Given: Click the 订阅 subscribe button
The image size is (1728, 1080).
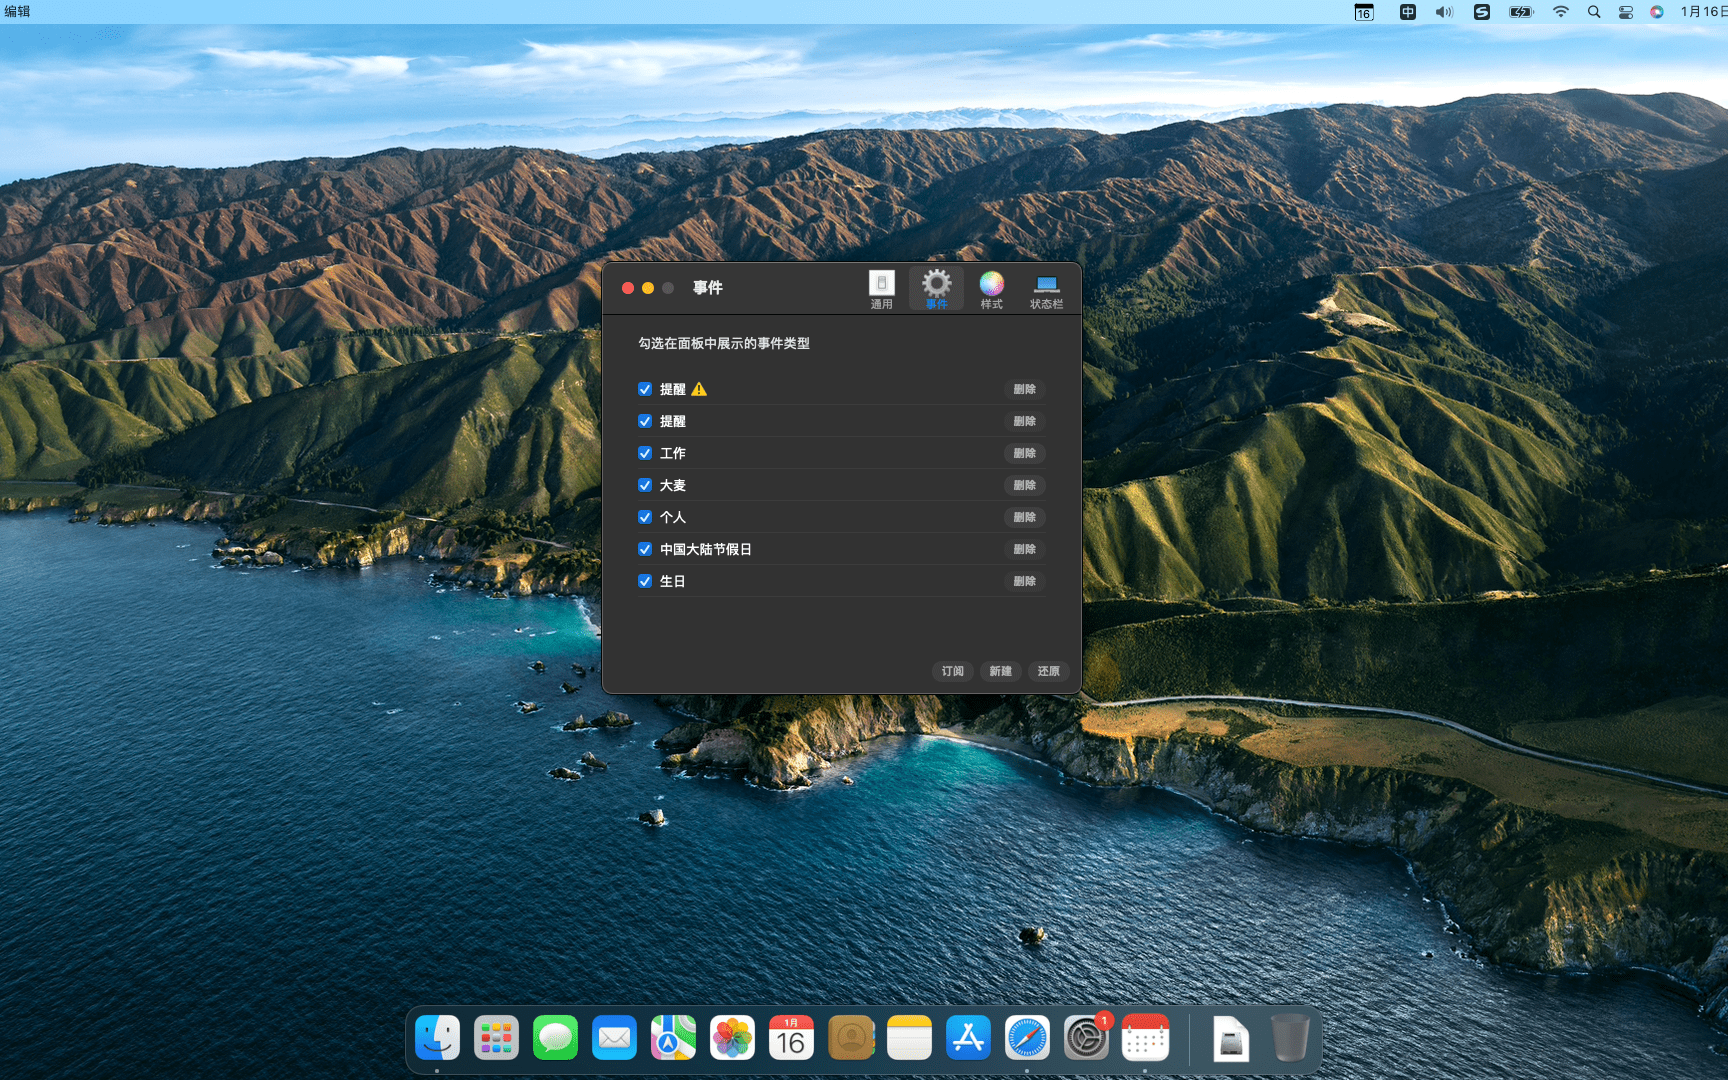Looking at the screenshot, I should click(952, 671).
